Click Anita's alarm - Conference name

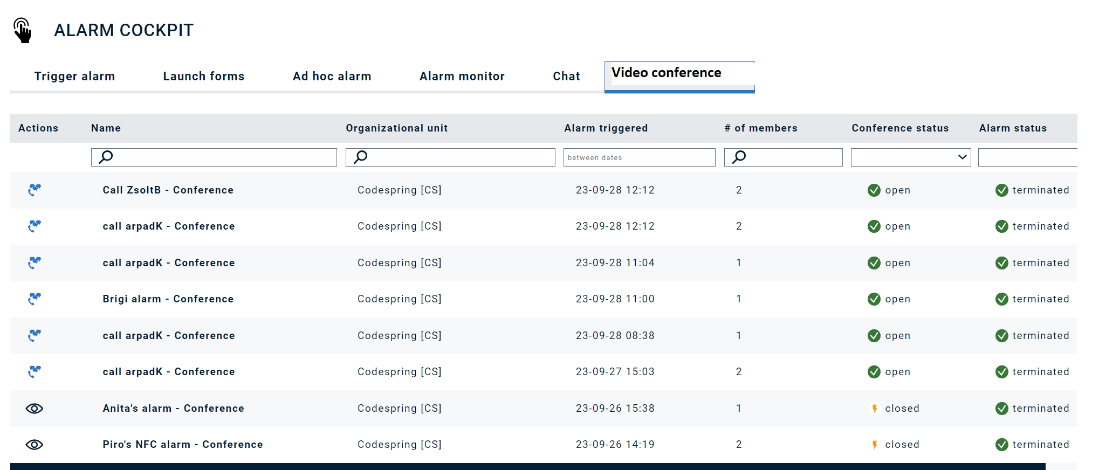[173, 408]
